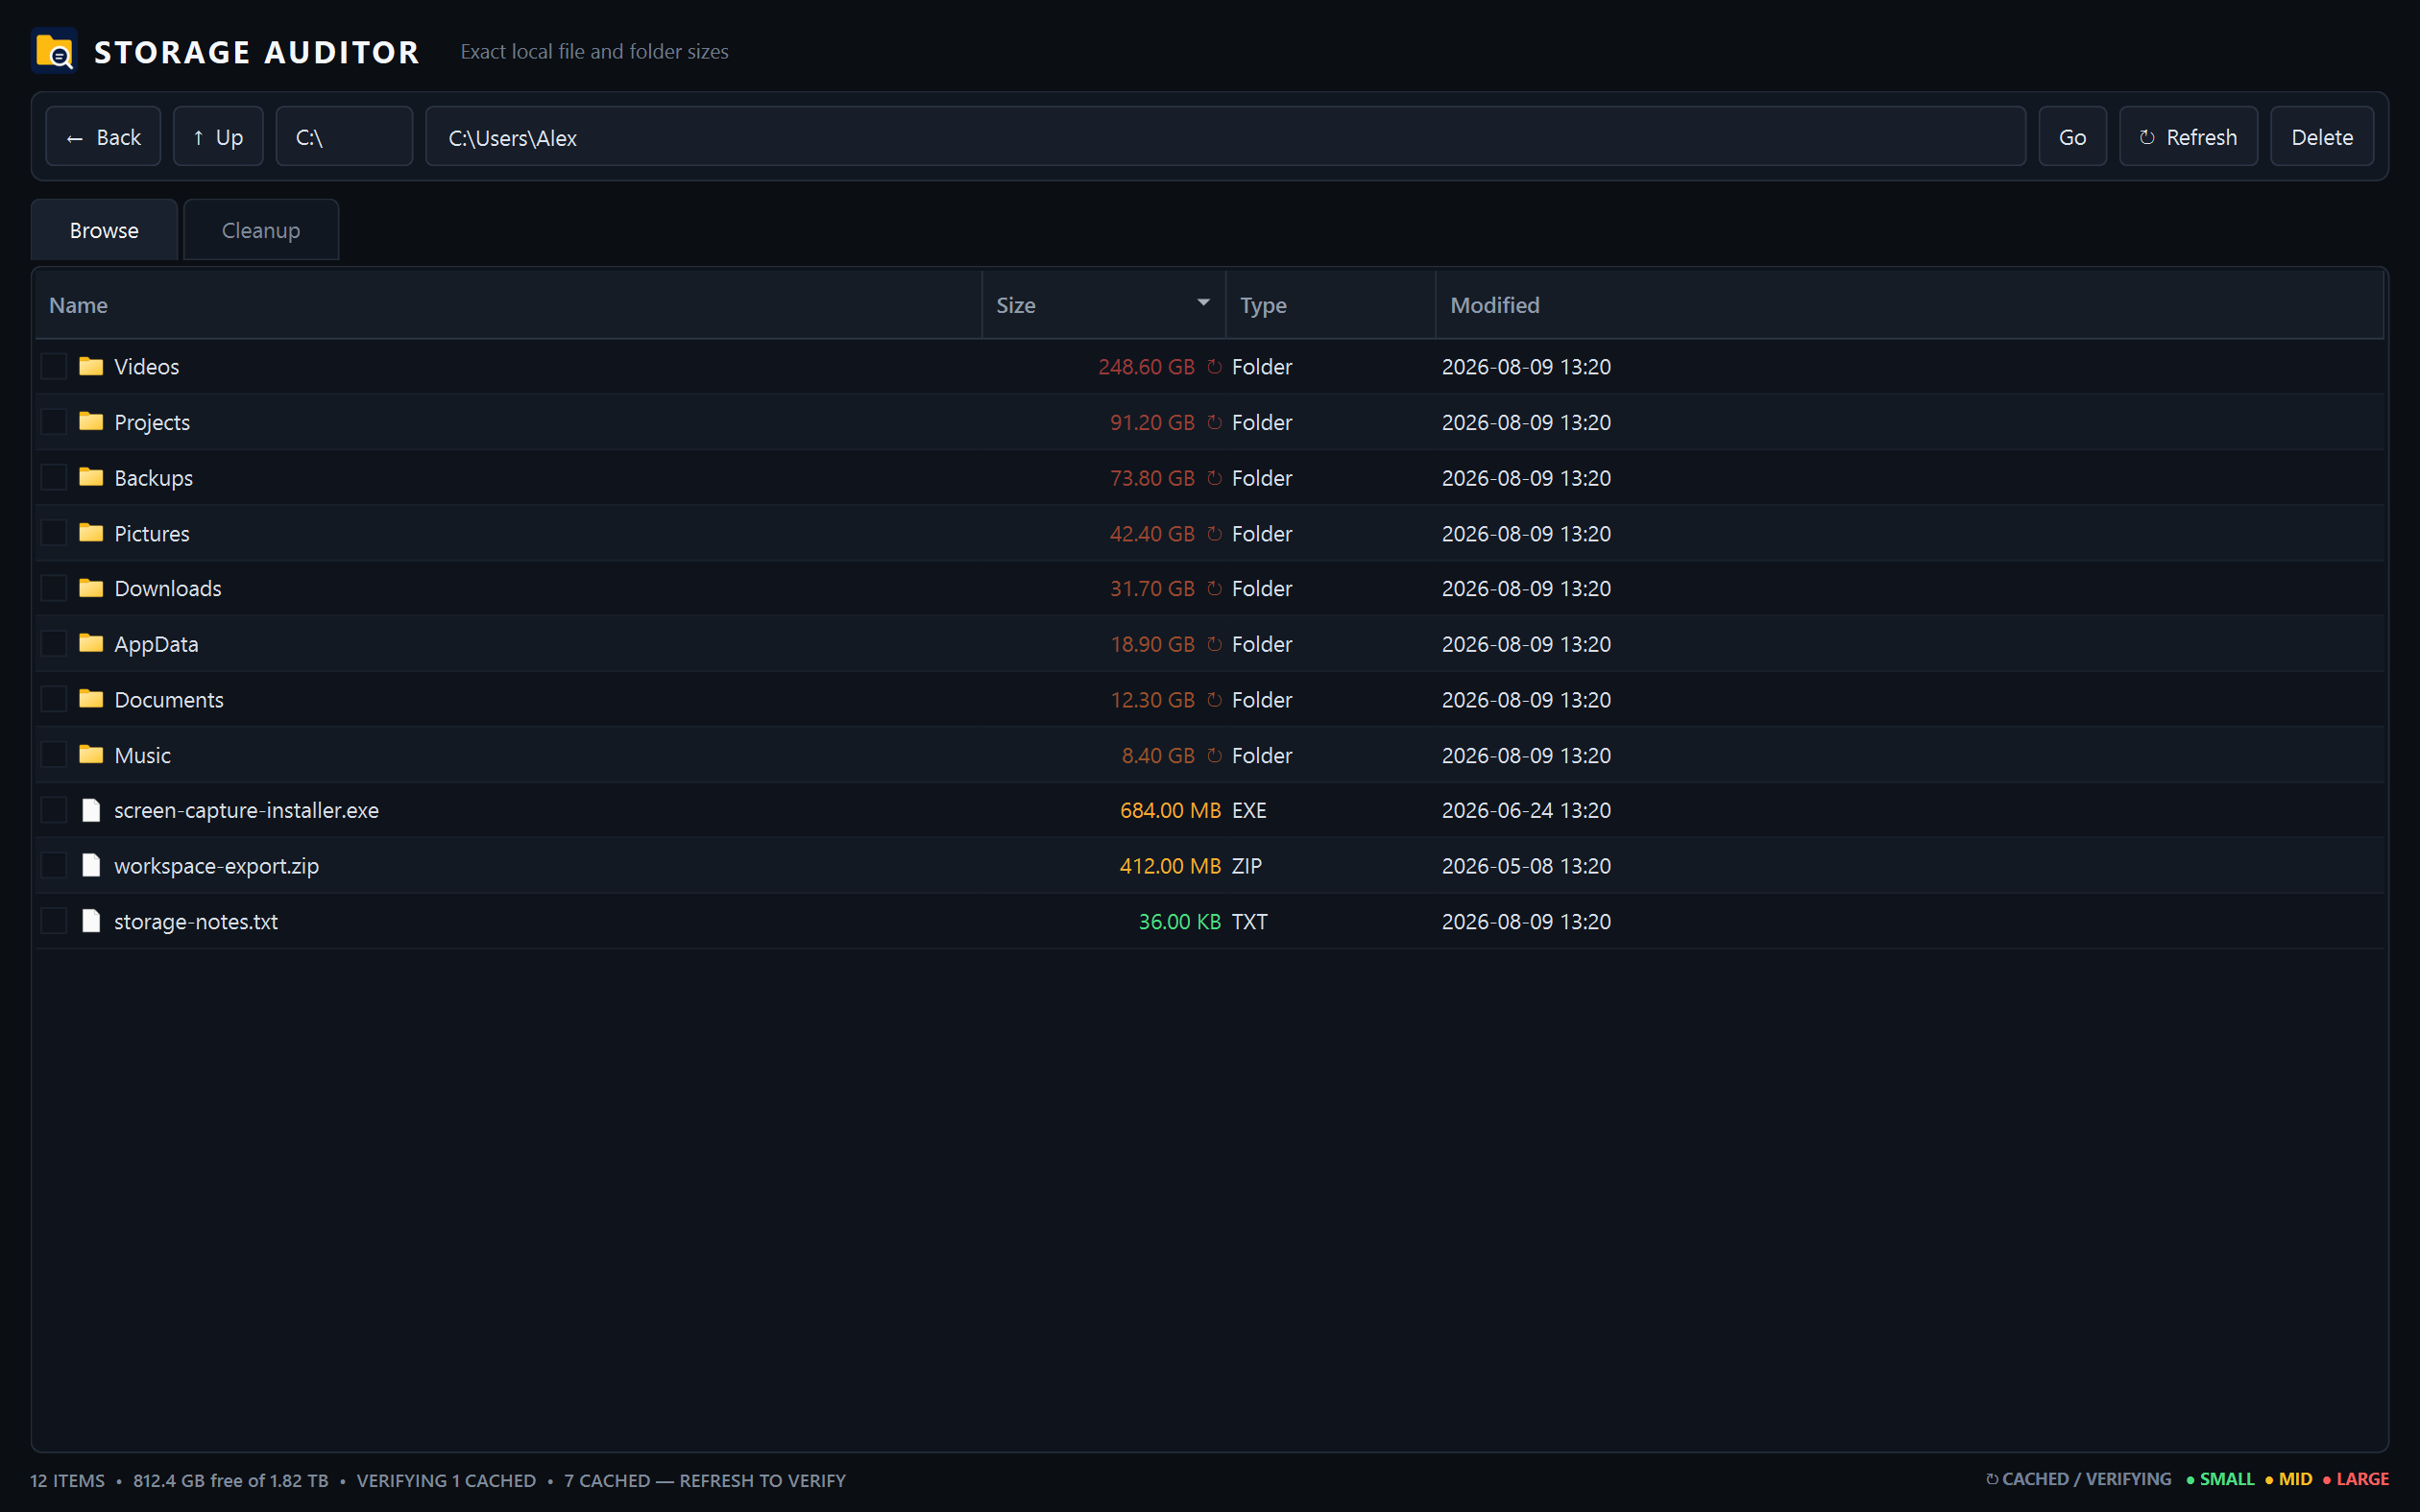Screen dimensions: 2420x1512
Task: Sort by the Type column header
Action: pos(1330,305)
